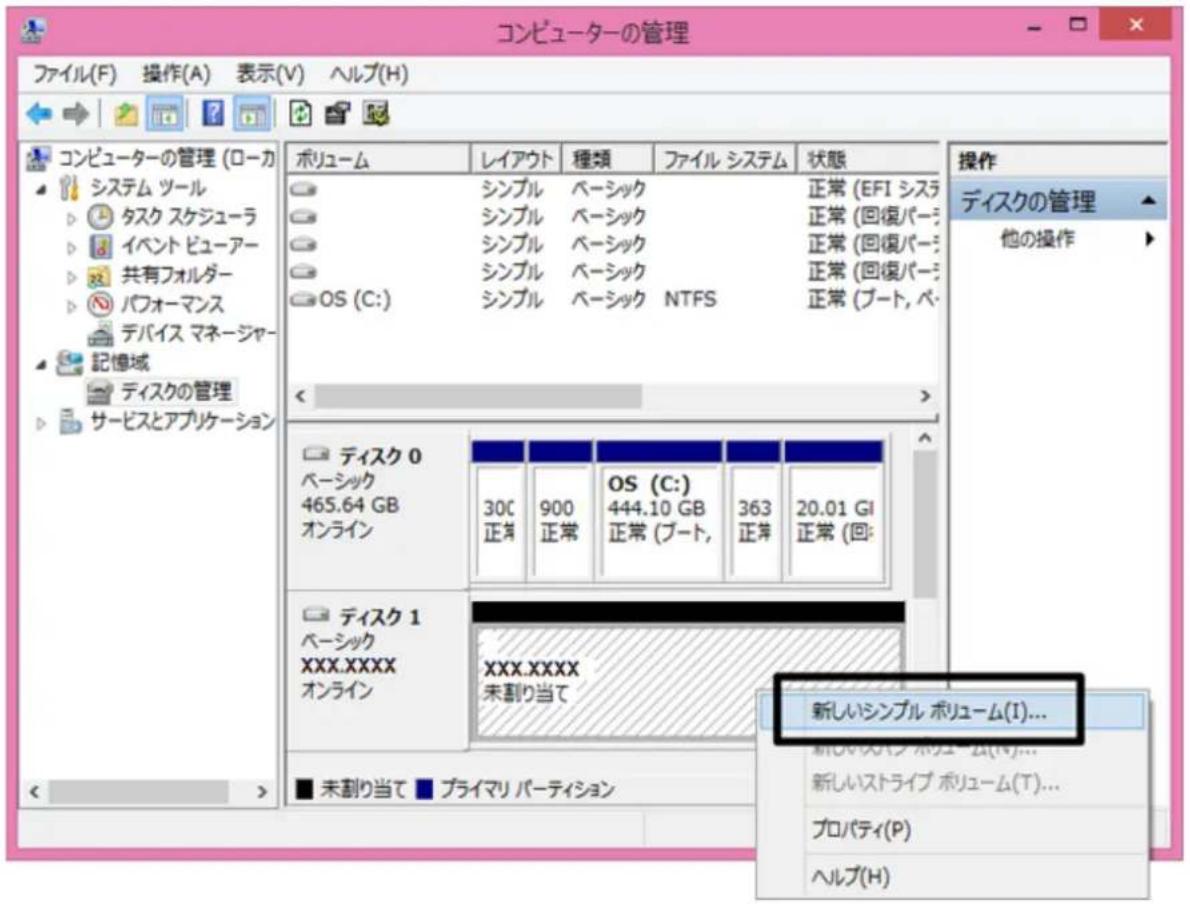This screenshot has height=904, width=1190.
Task: Click the Back arrow toolbar icon
Action: (39, 115)
